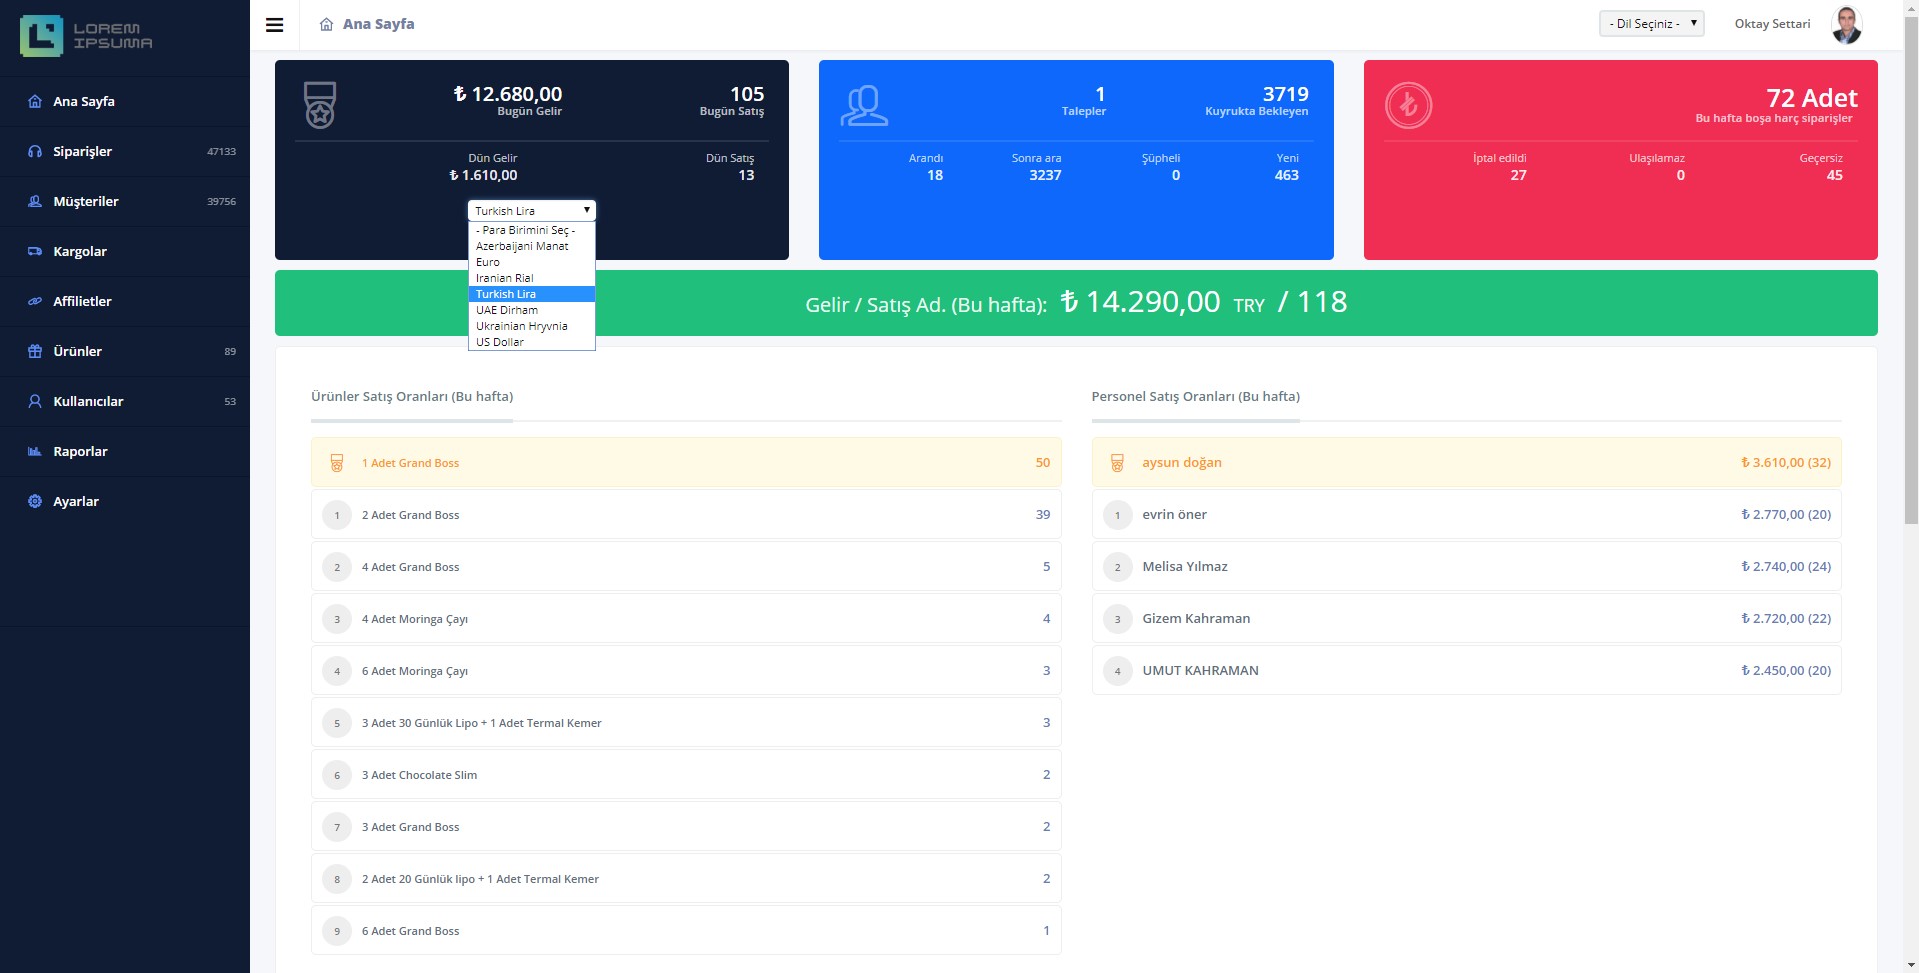
Task: Open the Dil Seçiniz language dropdown
Action: (x=1651, y=24)
